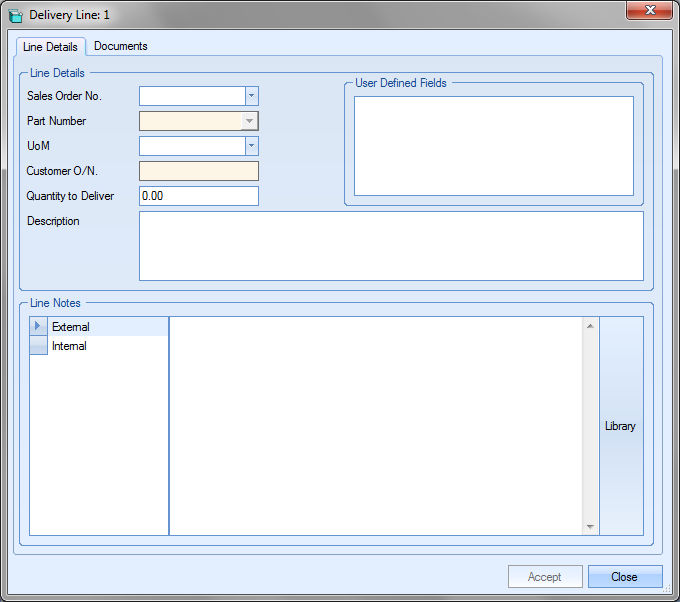Open the notes Library
The height and width of the screenshot is (602, 680).
click(620, 426)
